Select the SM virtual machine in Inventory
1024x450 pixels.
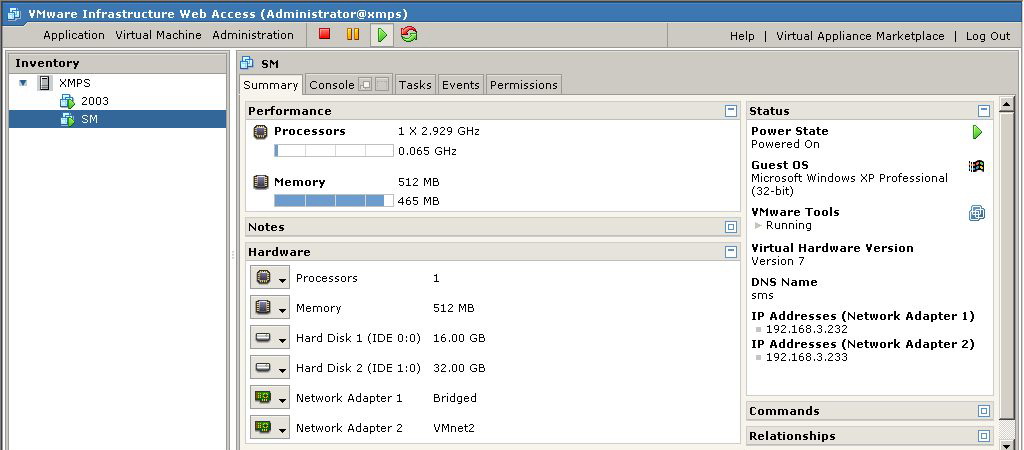pyautogui.click(x=118, y=120)
